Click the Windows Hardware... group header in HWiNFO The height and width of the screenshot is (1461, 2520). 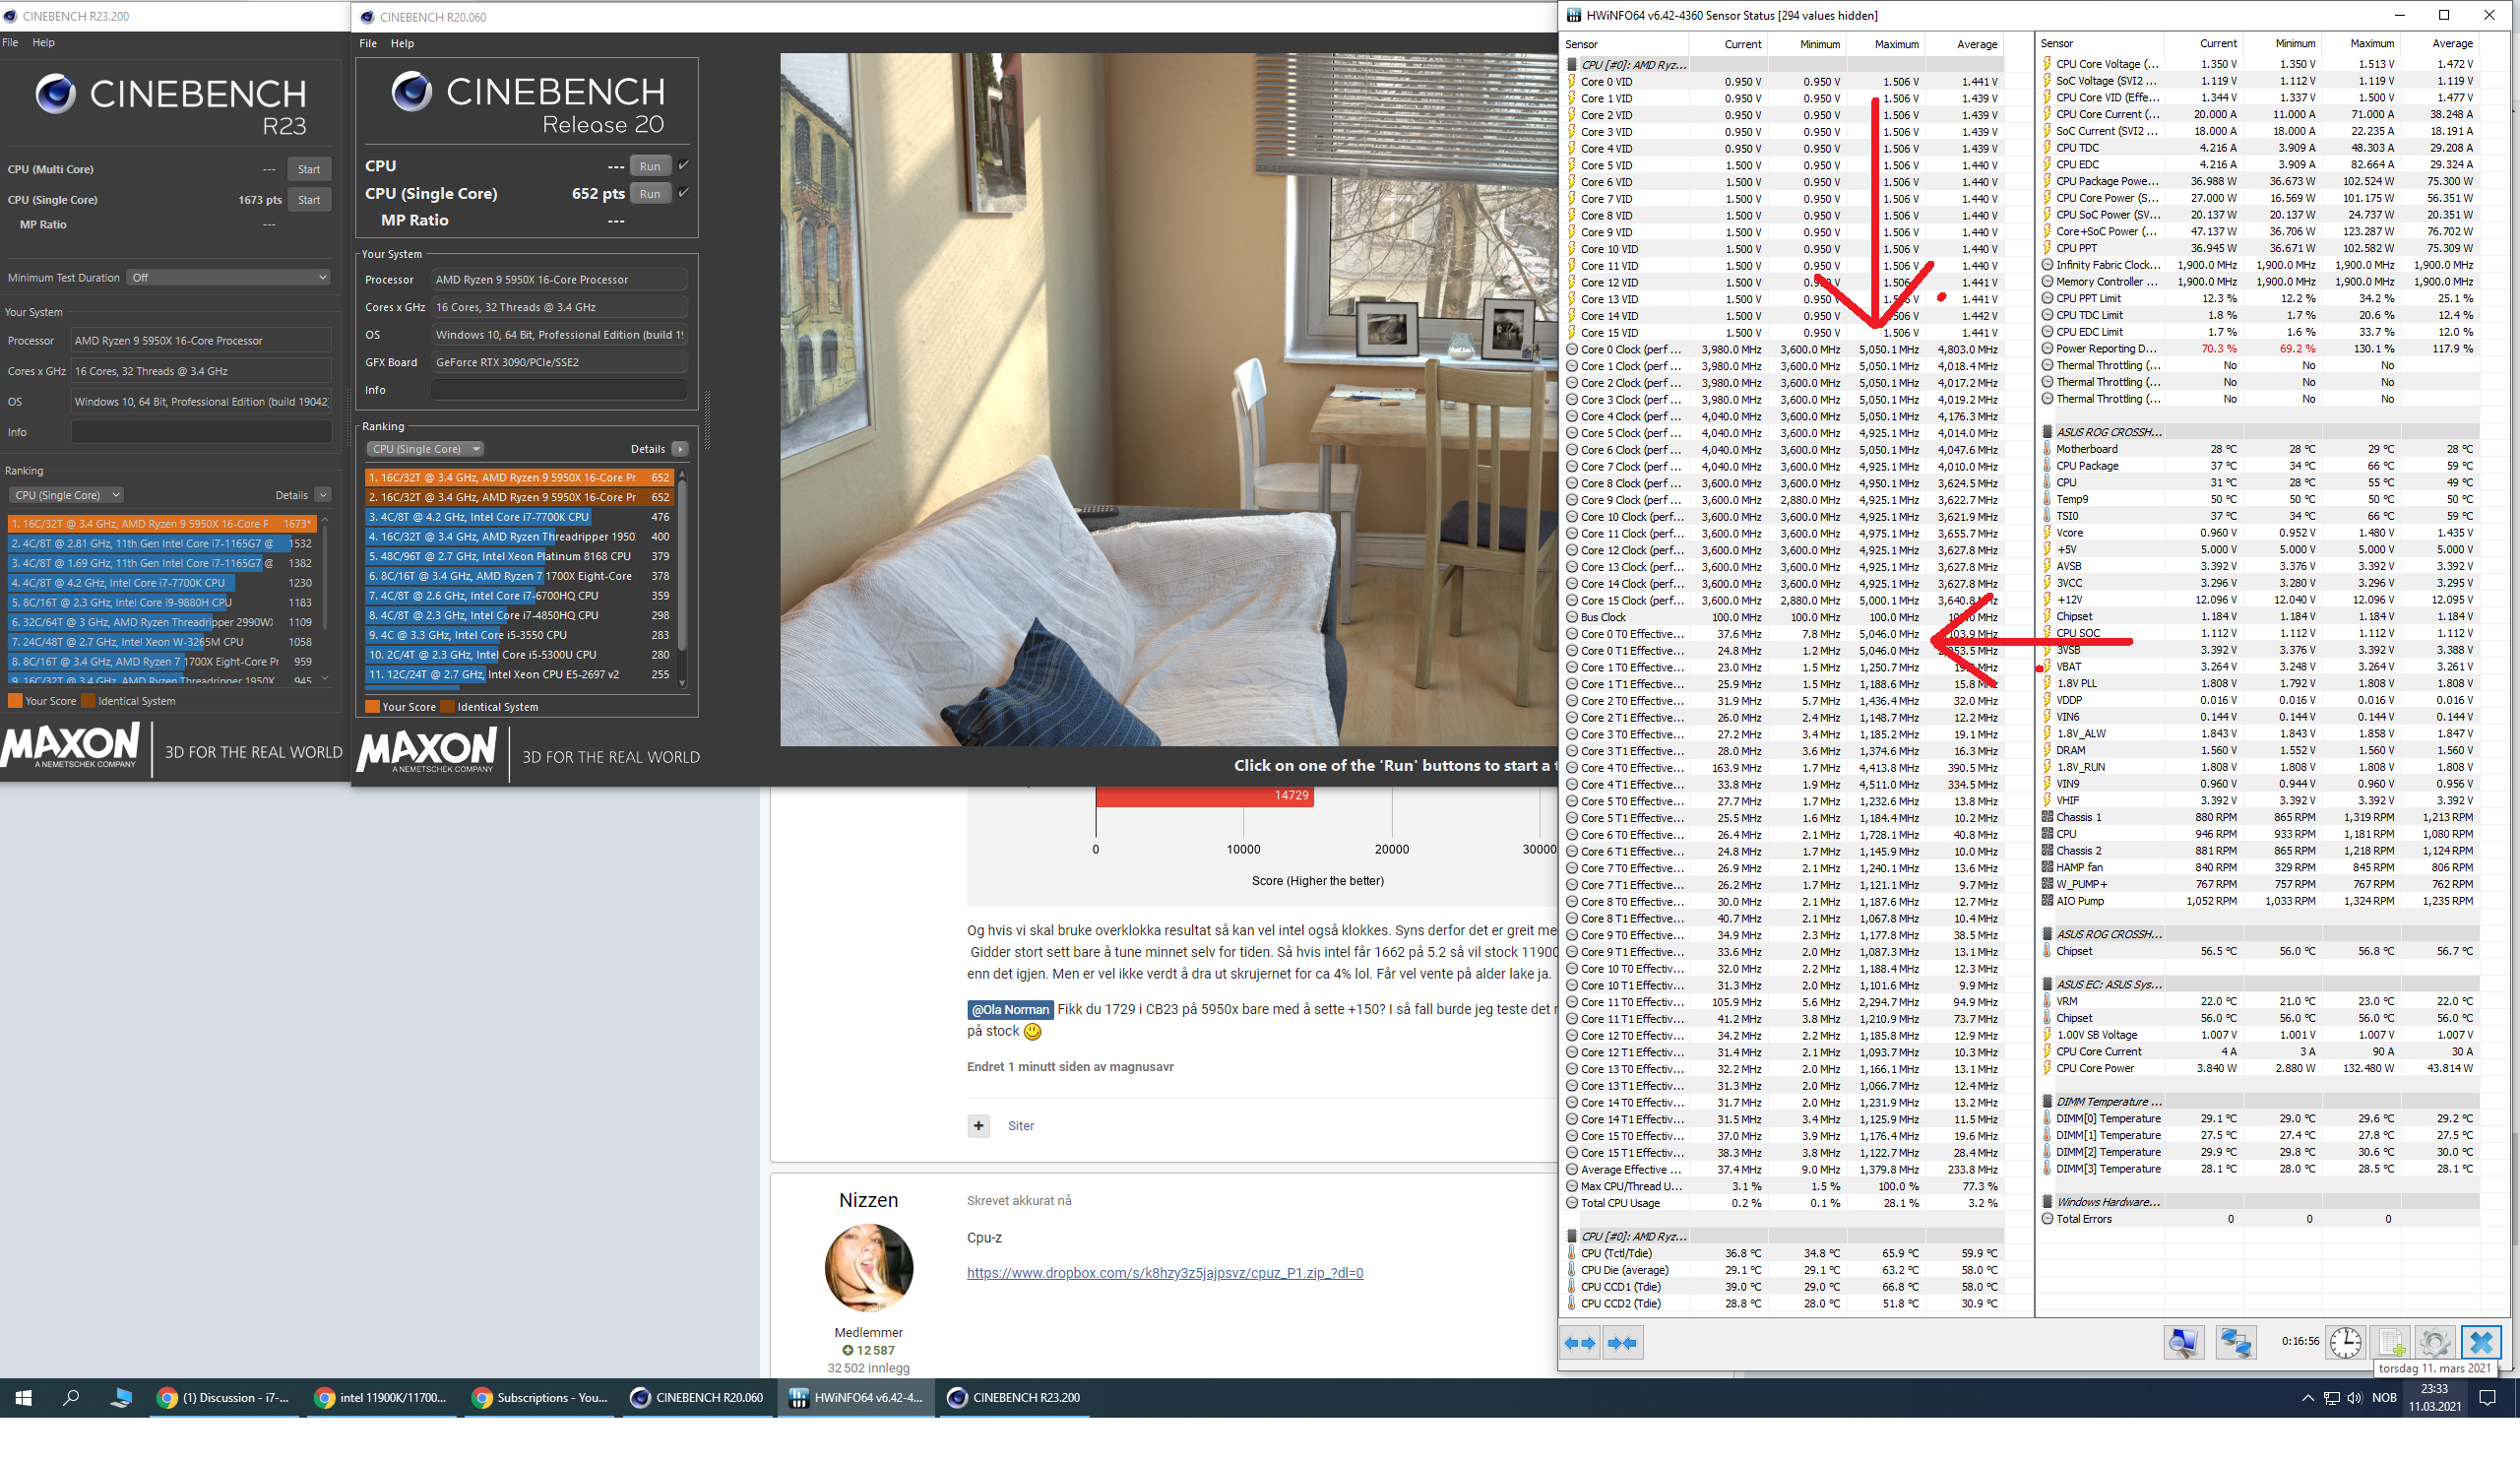click(2107, 1201)
